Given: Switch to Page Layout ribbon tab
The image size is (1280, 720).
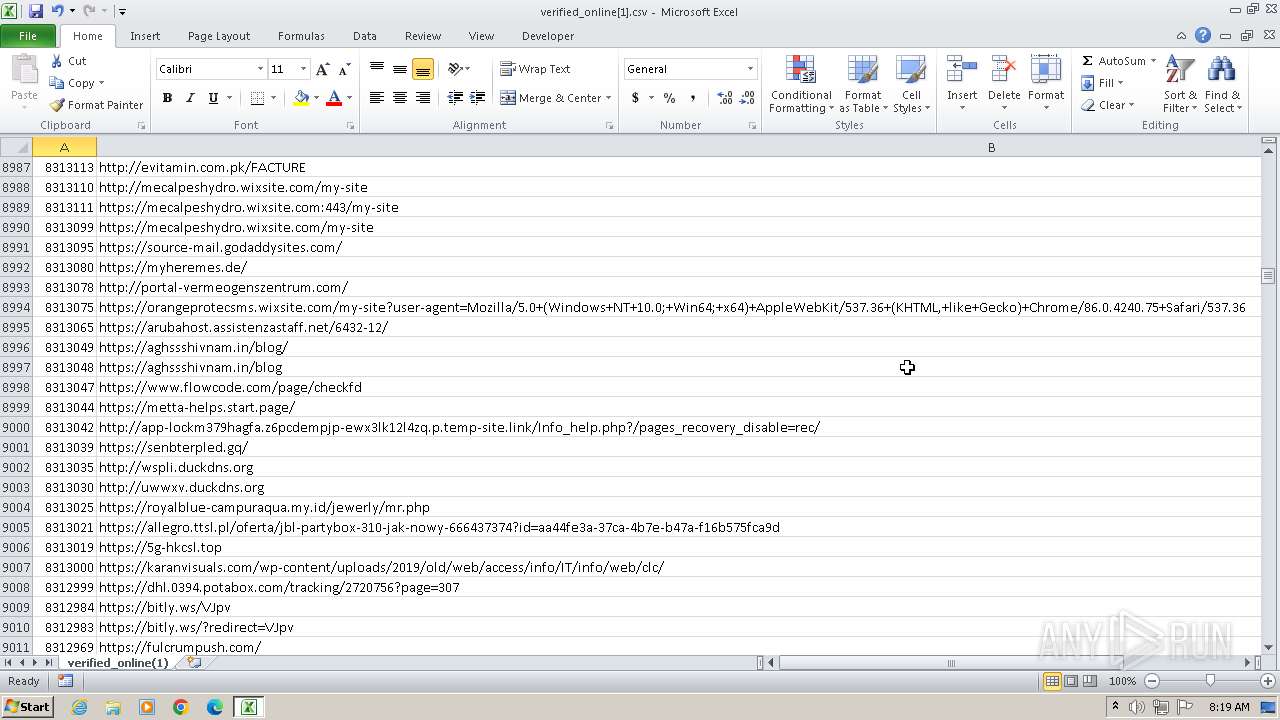Looking at the screenshot, I should coord(219,36).
